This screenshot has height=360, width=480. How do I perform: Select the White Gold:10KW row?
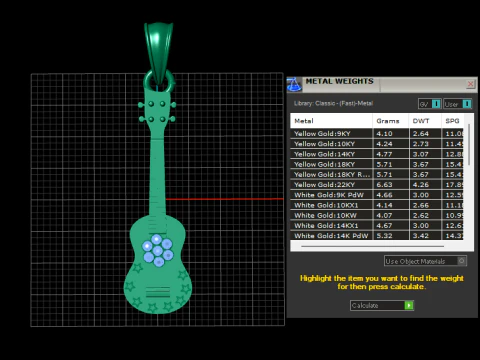click(x=377, y=215)
